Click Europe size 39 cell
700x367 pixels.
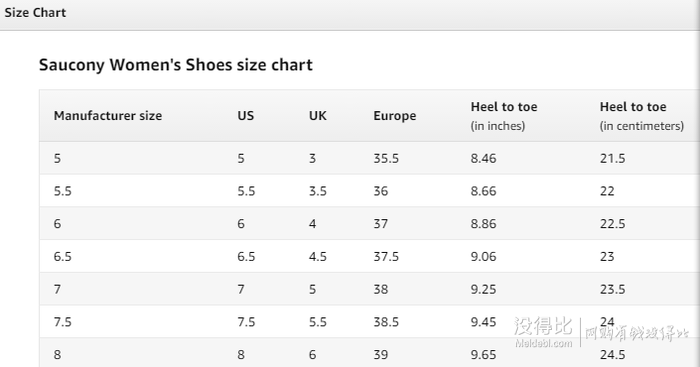tap(380, 354)
